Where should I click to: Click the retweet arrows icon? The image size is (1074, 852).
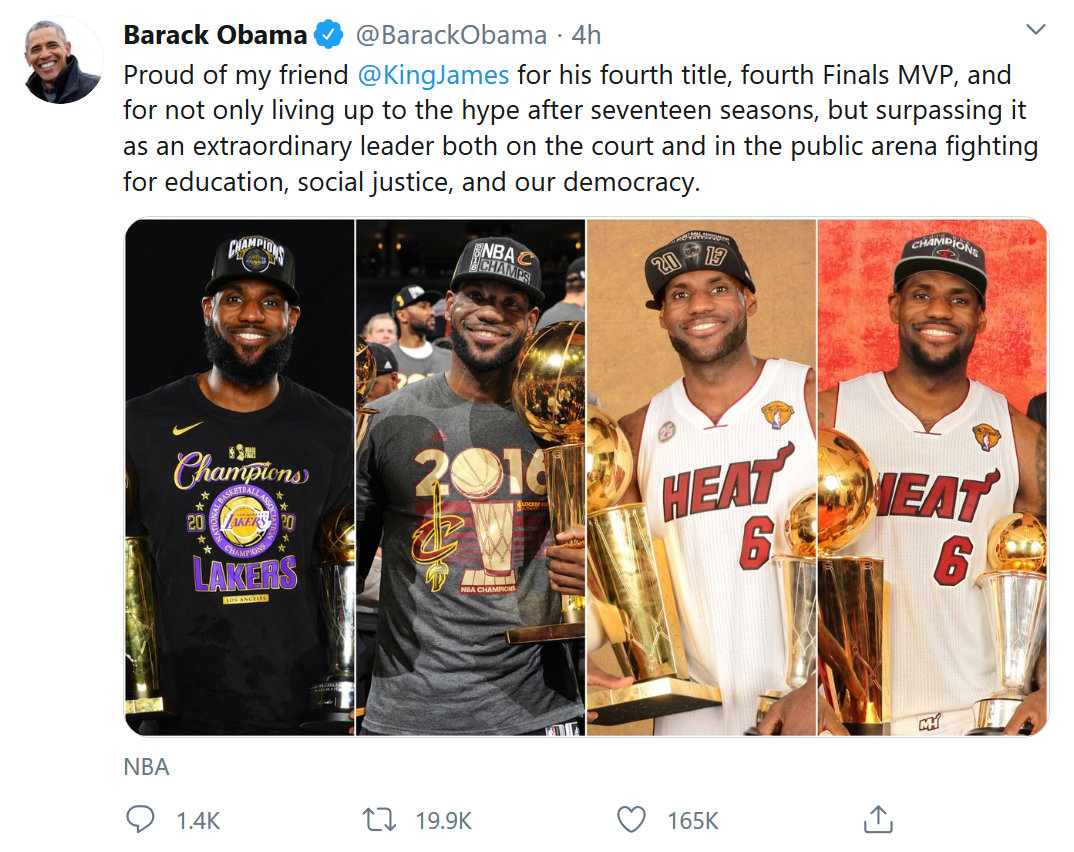tap(379, 821)
